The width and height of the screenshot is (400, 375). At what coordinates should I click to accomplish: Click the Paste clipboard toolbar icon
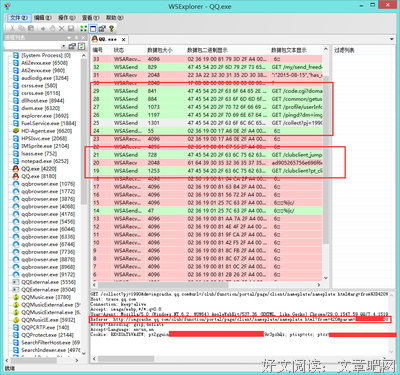click(31, 29)
